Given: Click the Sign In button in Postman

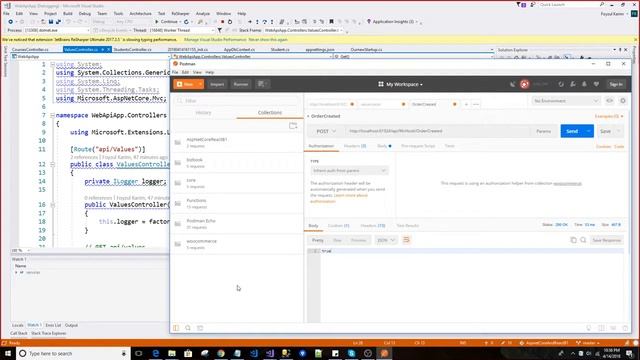Looking at the screenshot, I should pyautogui.click(x=616, y=84).
